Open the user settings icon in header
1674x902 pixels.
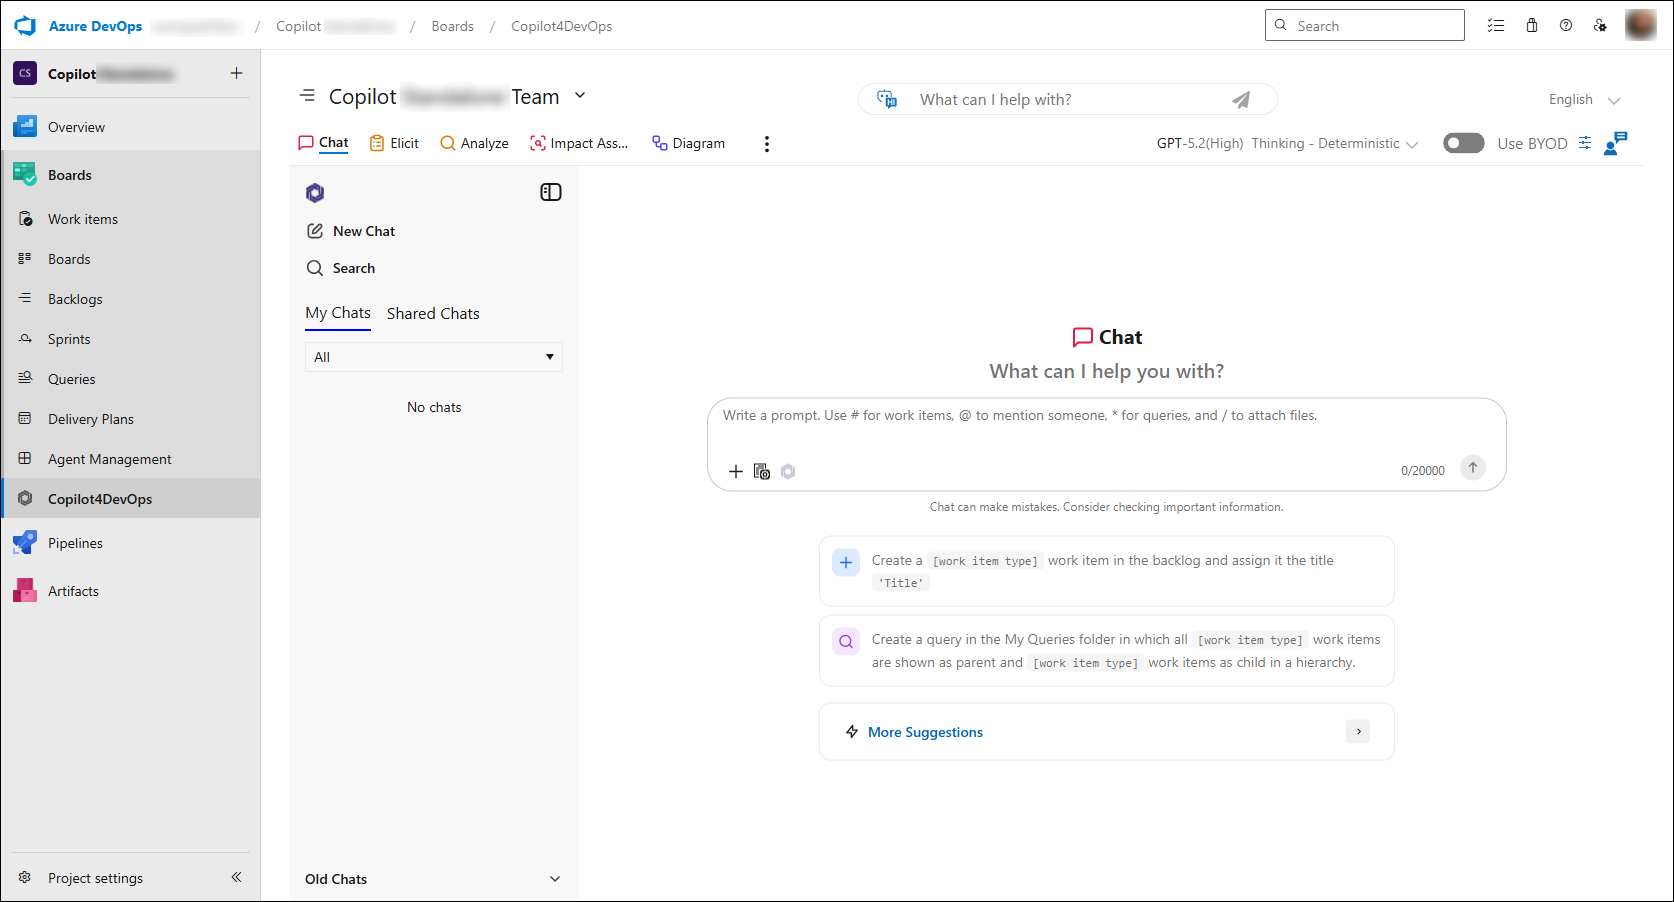pyautogui.click(x=1600, y=26)
